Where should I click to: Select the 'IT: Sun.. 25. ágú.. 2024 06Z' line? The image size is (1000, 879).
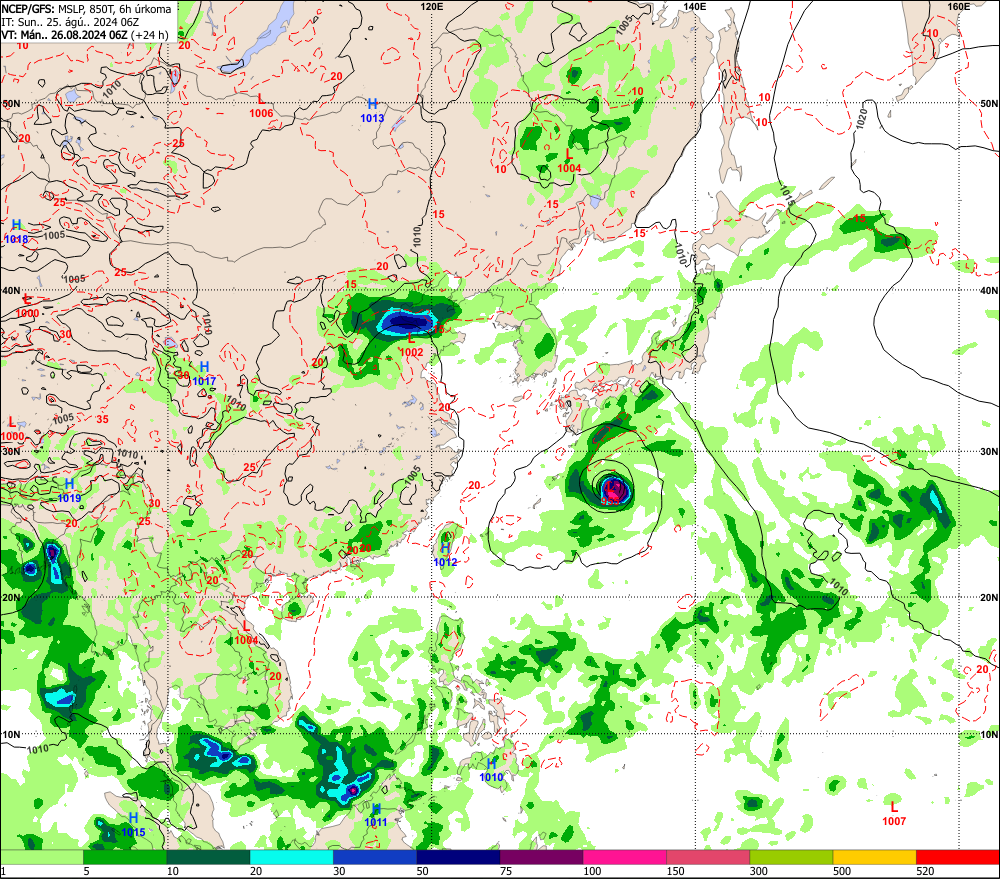click(70, 22)
